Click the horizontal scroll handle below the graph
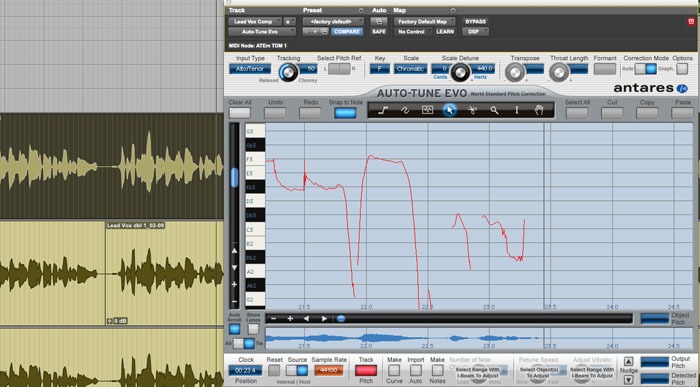Screen dimensions: 700x387 (341, 319)
